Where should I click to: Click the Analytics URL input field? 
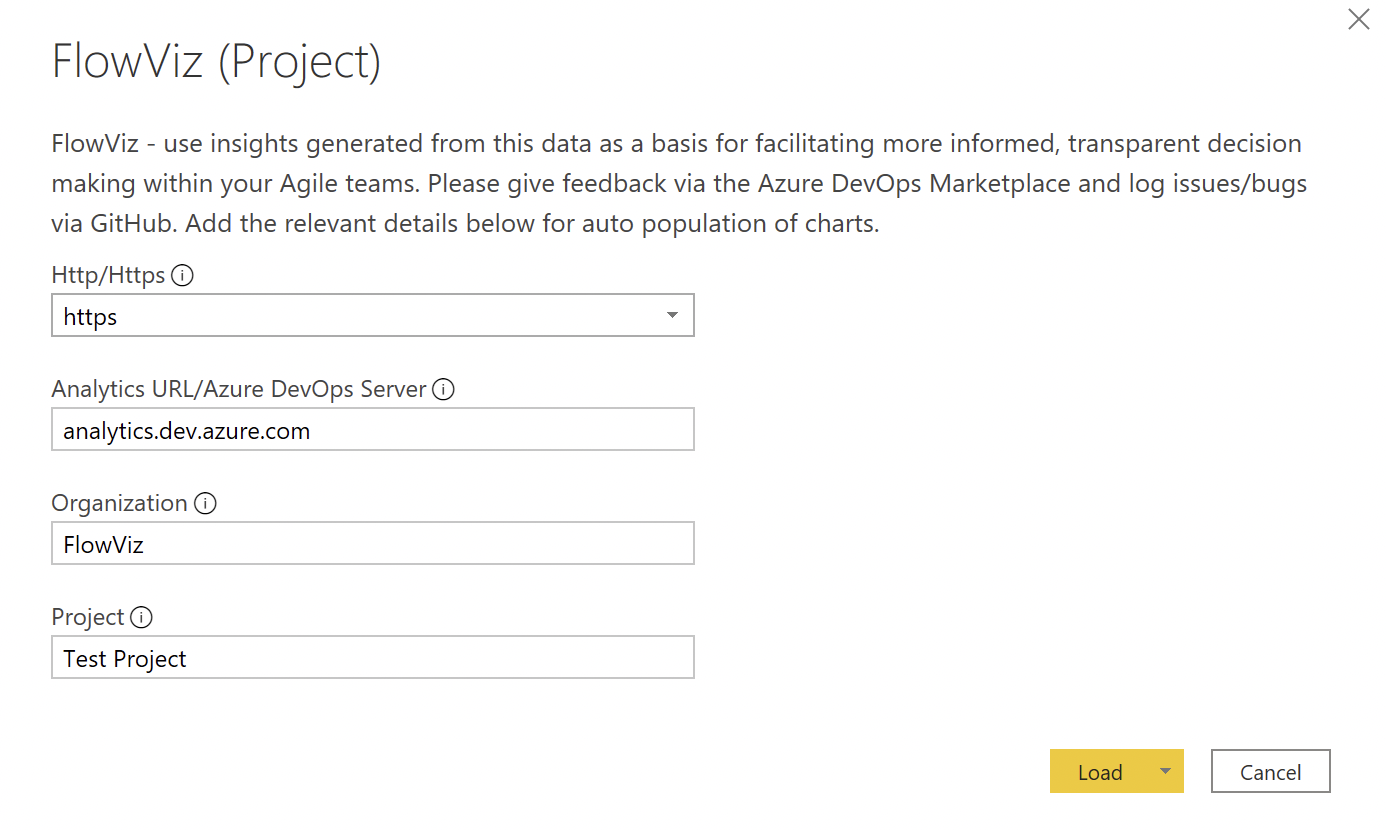point(372,431)
